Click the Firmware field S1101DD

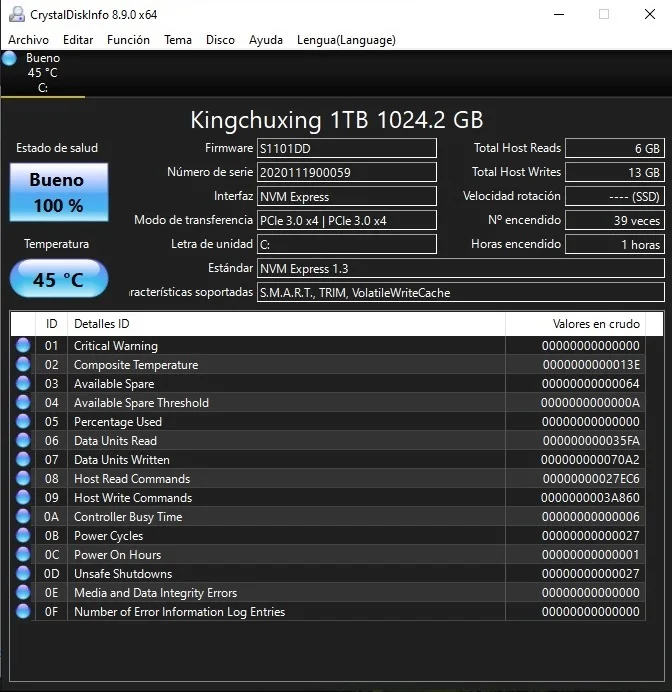(x=347, y=148)
